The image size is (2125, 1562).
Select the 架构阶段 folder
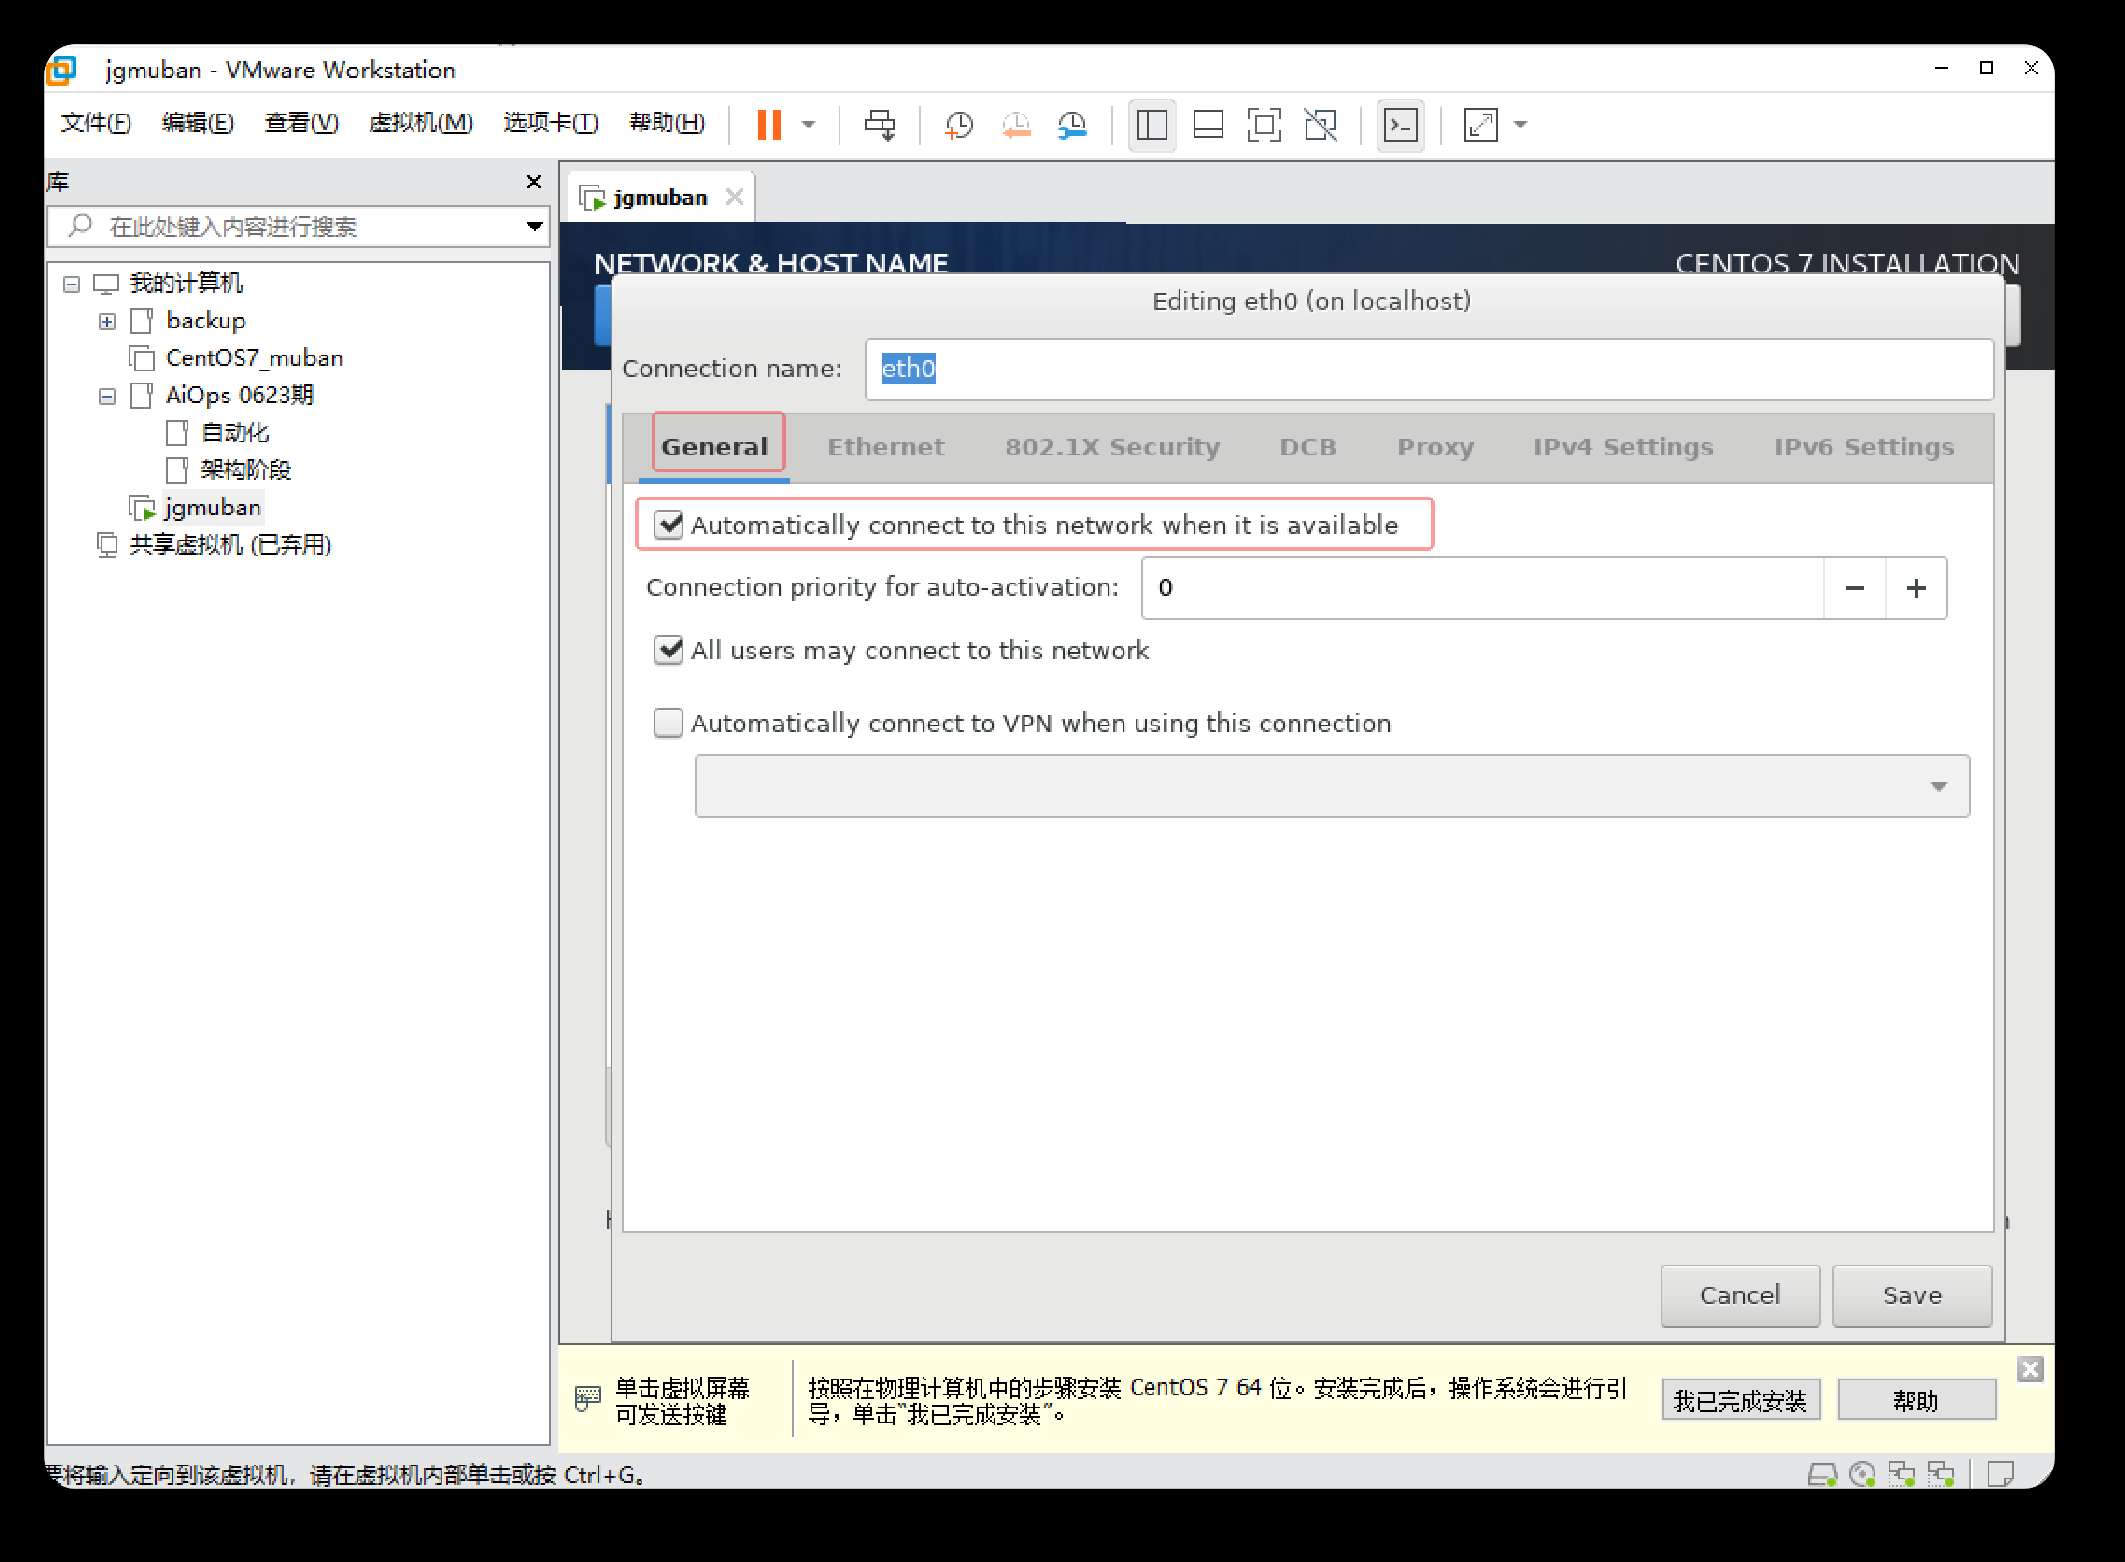click(x=246, y=470)
